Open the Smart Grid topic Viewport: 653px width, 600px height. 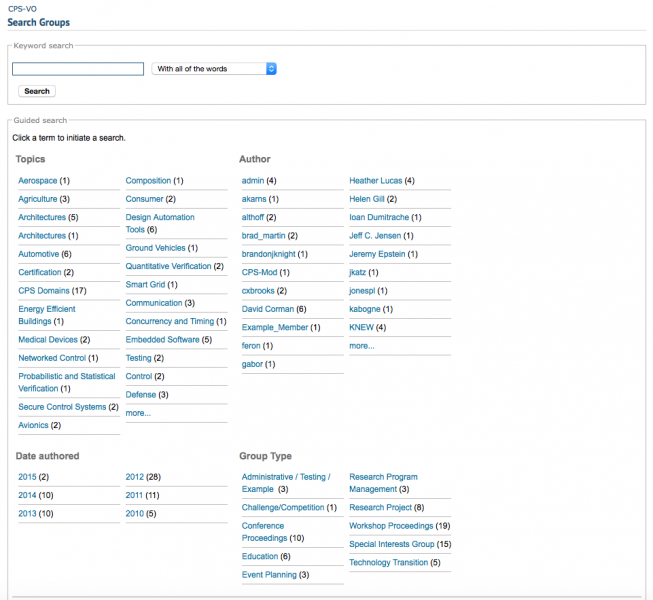(145, 285)
